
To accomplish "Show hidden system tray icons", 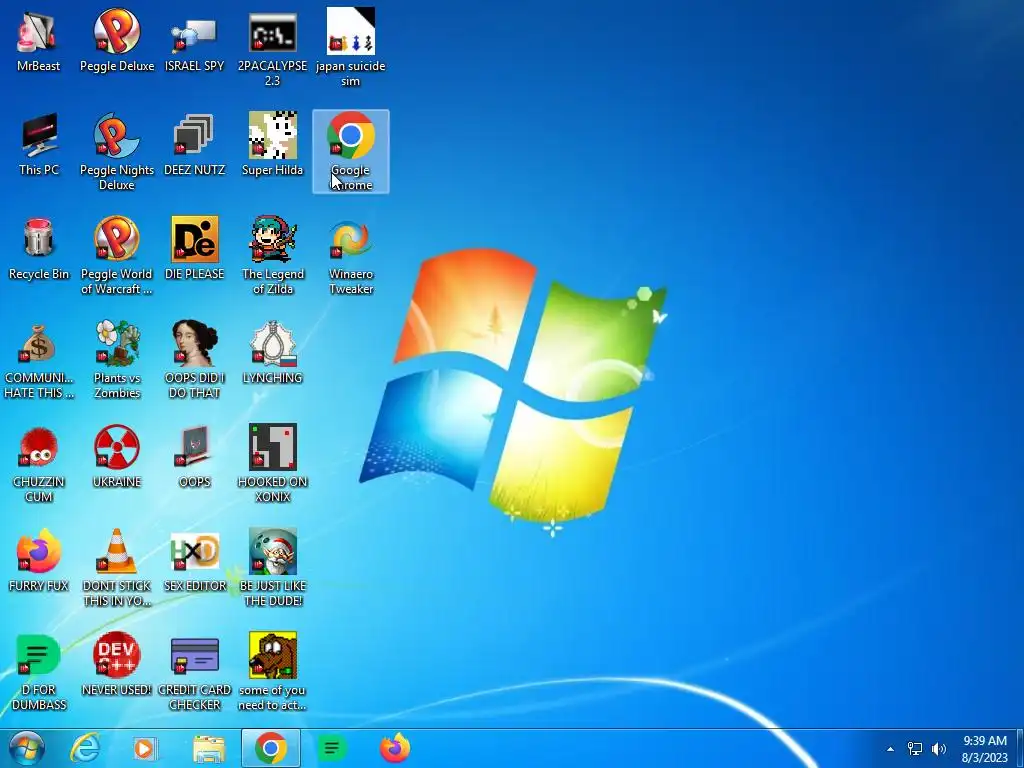I will [890, 749].
